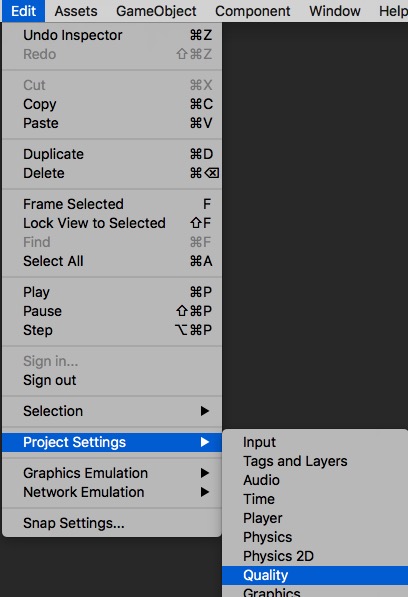This screenshot has height=597, width=408.
Task: Open Quality project settings
Action: point(315,575)
